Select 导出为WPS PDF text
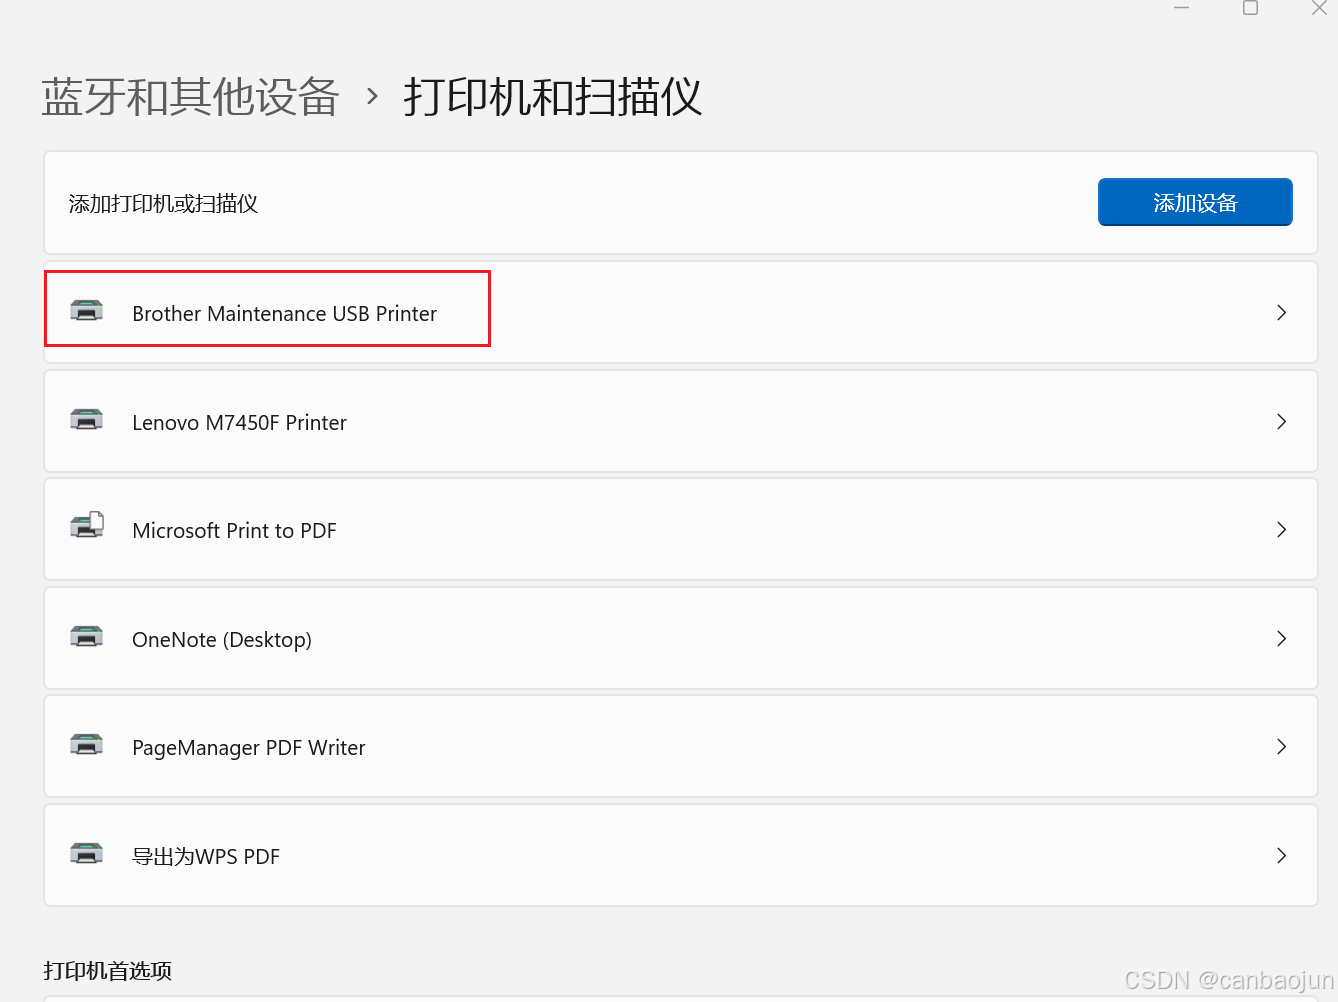The width and height of the screenshot is (1338, 1002). [x=206, y=857]
